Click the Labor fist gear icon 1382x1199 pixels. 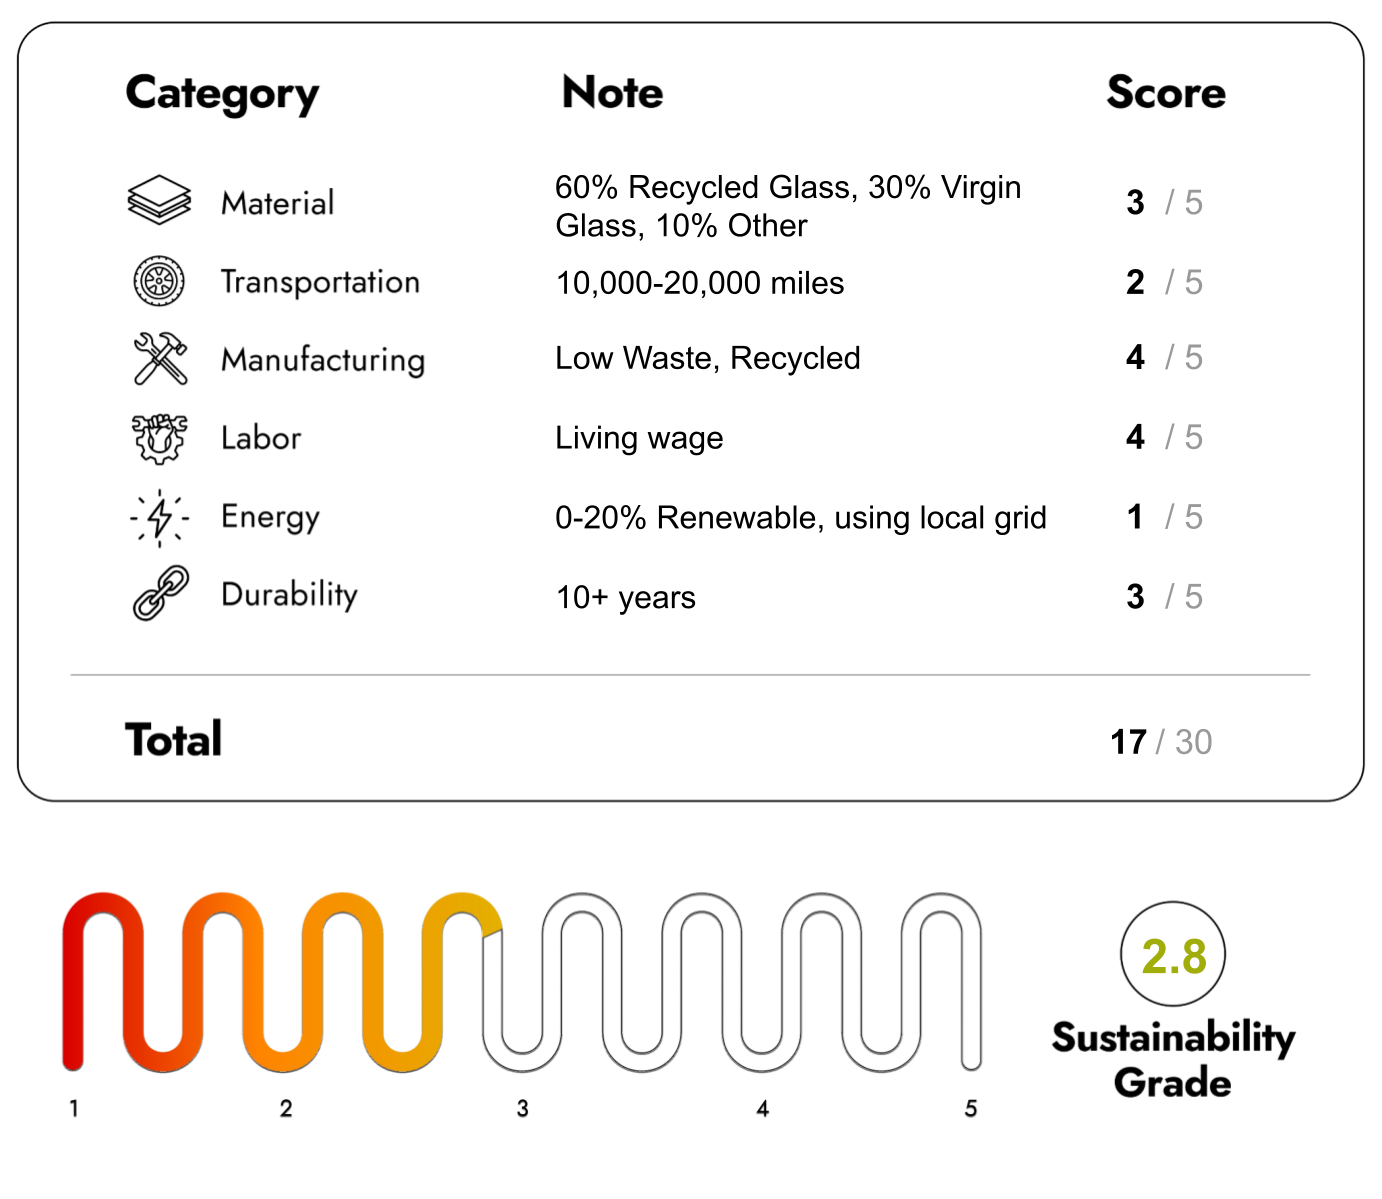click(x=159, y=438)
